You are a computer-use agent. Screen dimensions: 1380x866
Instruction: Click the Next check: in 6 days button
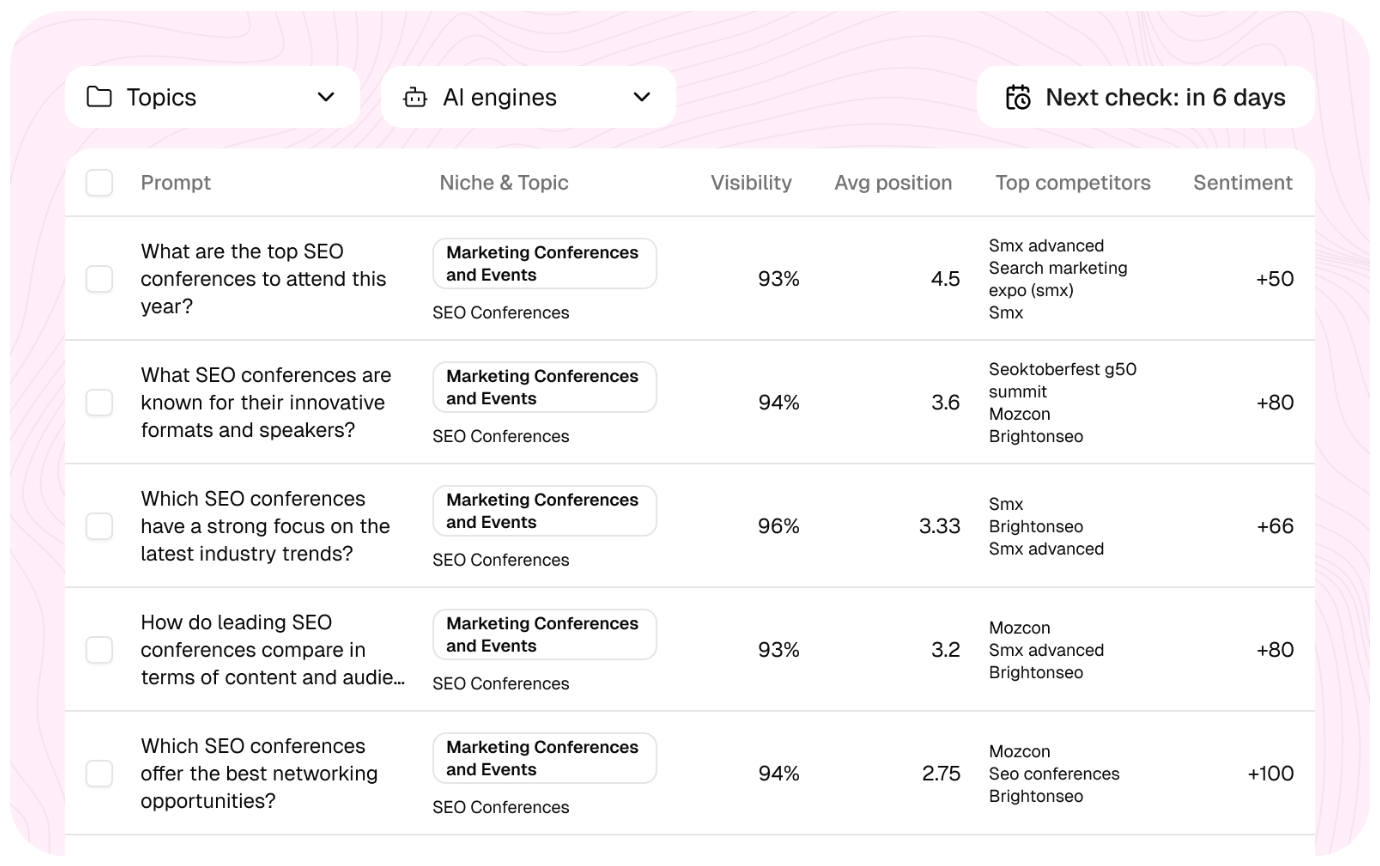coord(1146,97)
